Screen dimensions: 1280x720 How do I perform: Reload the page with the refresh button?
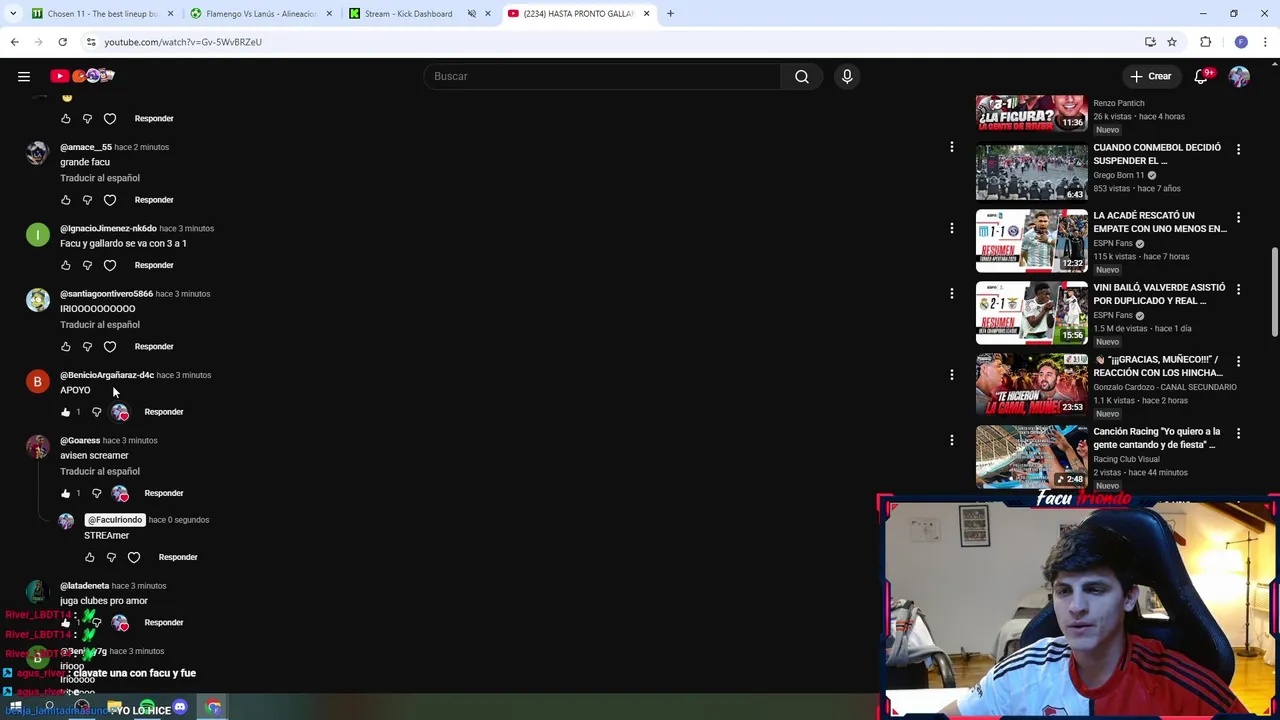click(62, 42)
